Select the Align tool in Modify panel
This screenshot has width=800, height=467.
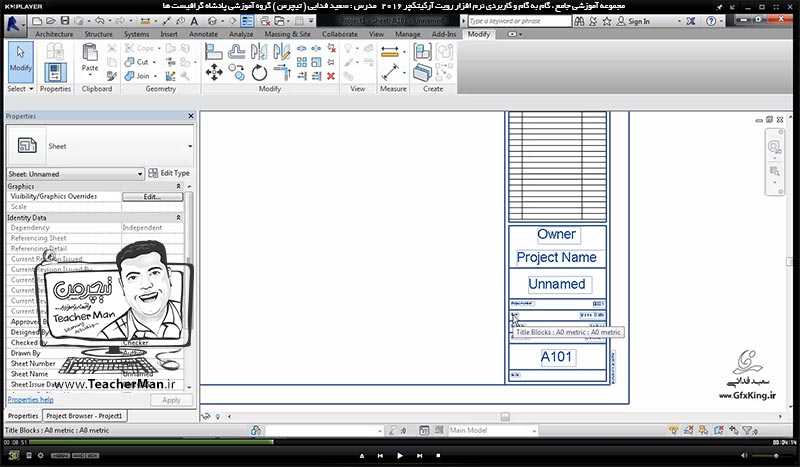213,51
